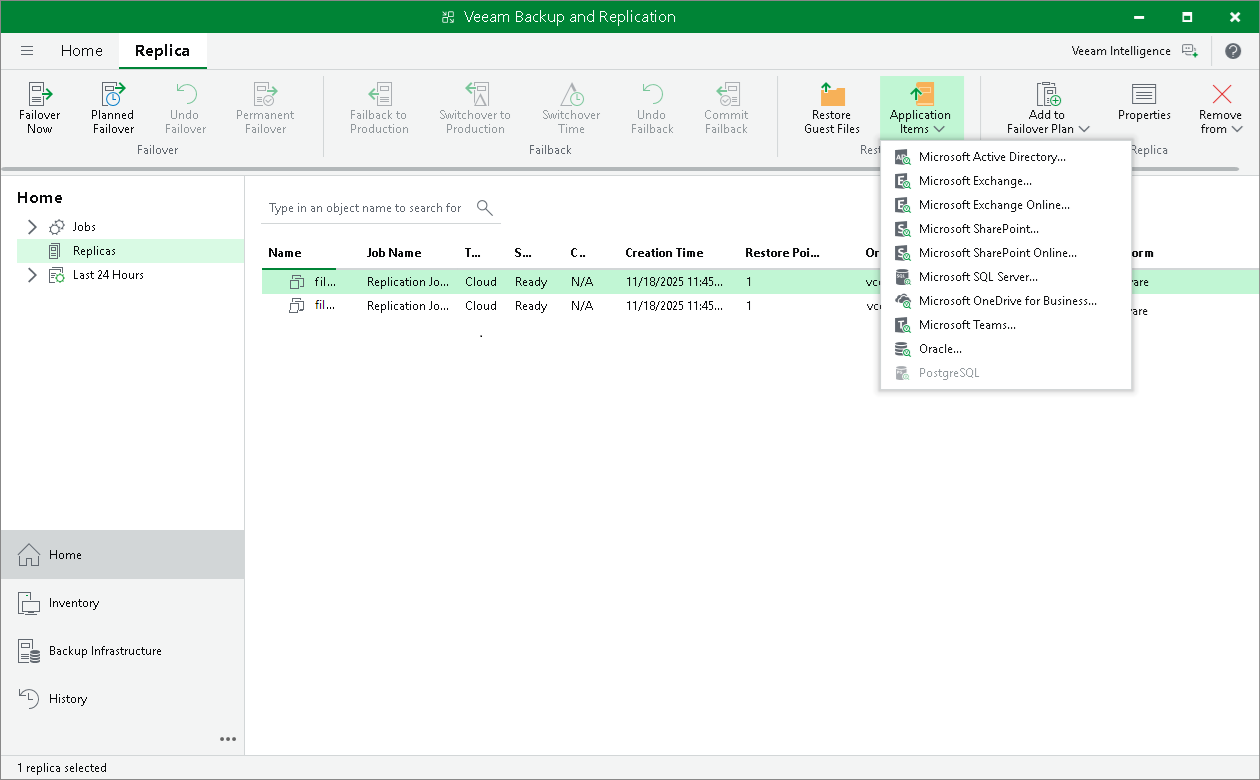Switch to the Home ribbon tab

[x=82, y=51]
